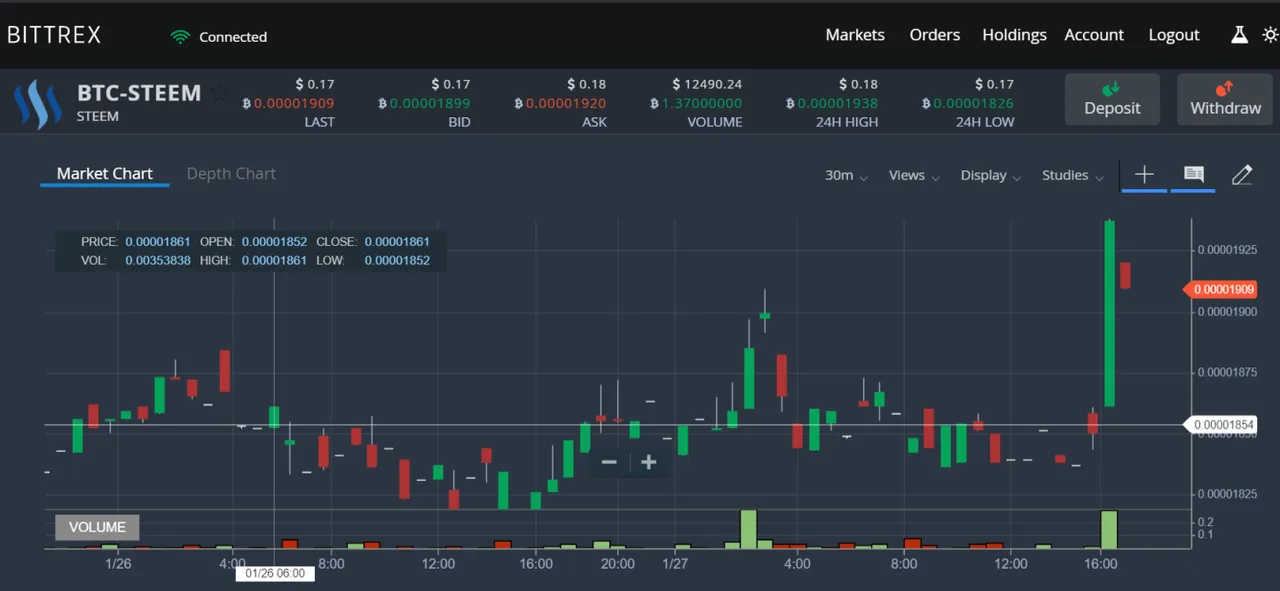
Task: Select the pencil drawing tool
Action: point(1242,175)
